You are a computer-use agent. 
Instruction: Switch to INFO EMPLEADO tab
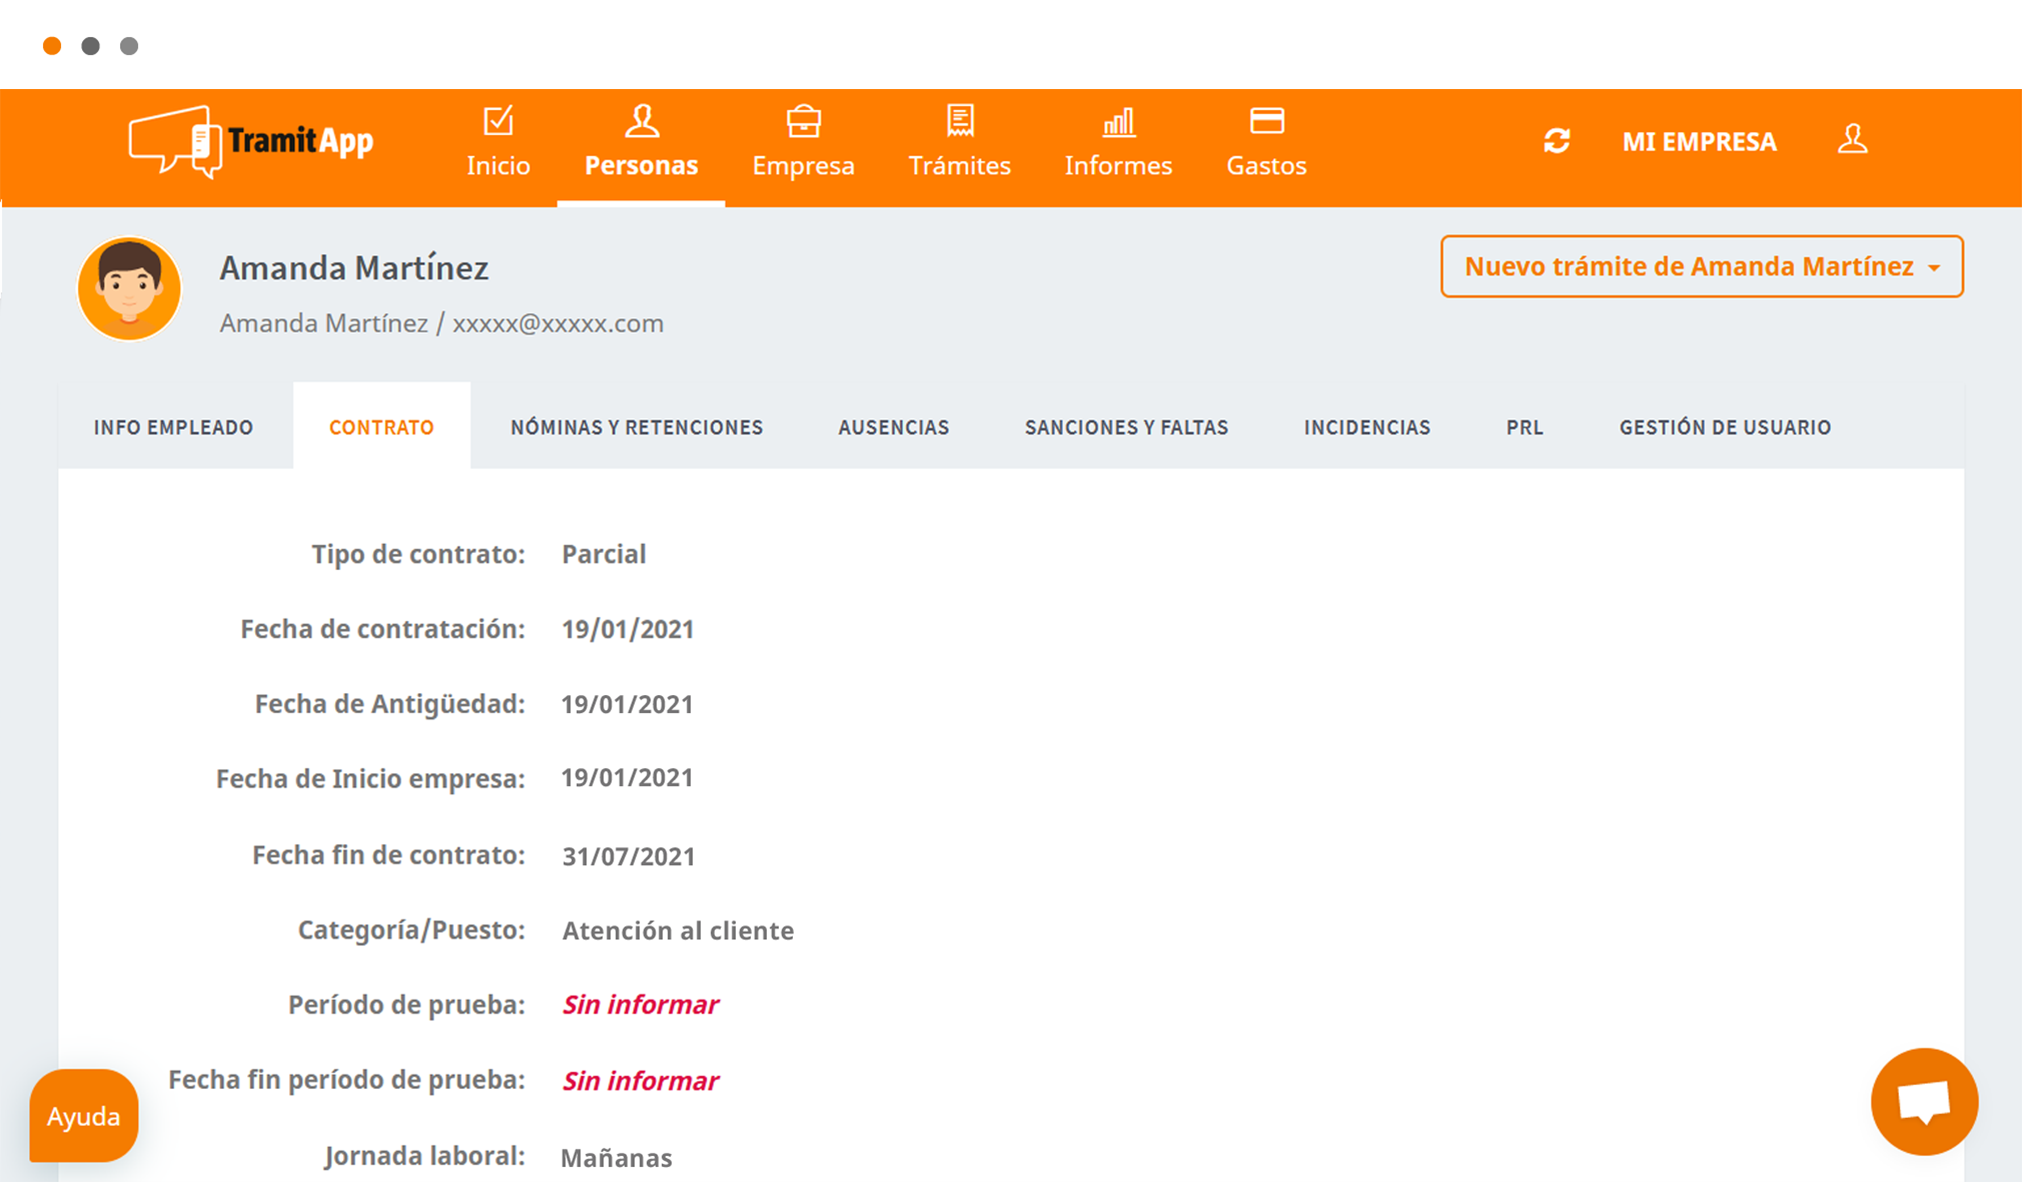174,427
